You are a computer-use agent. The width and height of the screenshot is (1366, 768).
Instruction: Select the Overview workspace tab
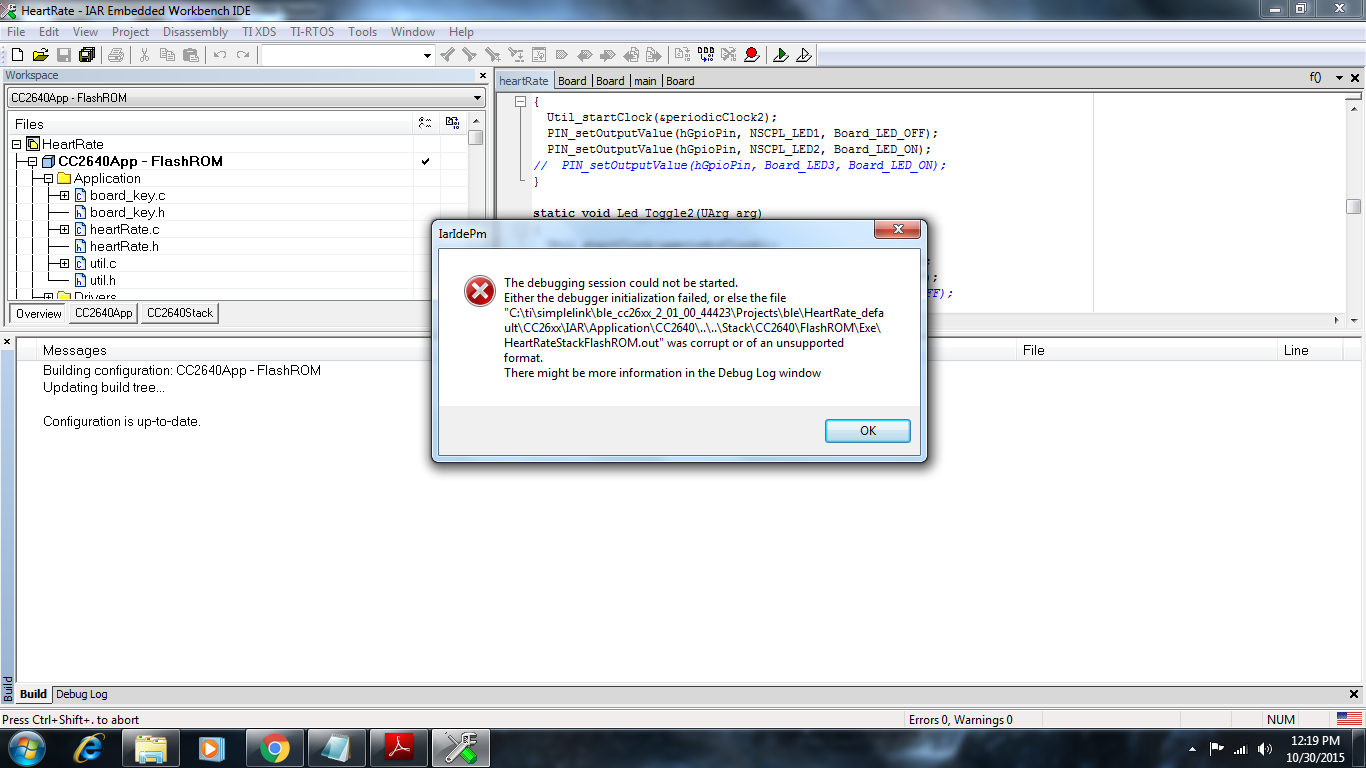click(x=39, y=313)
